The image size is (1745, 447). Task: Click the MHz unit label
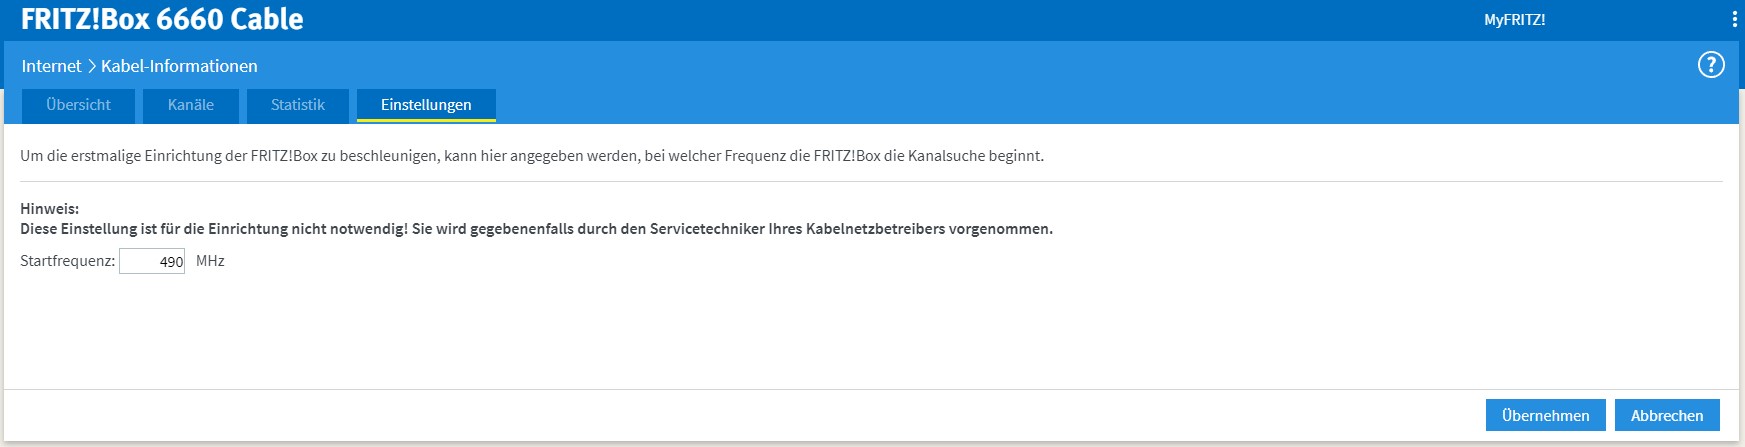point(210,261)
